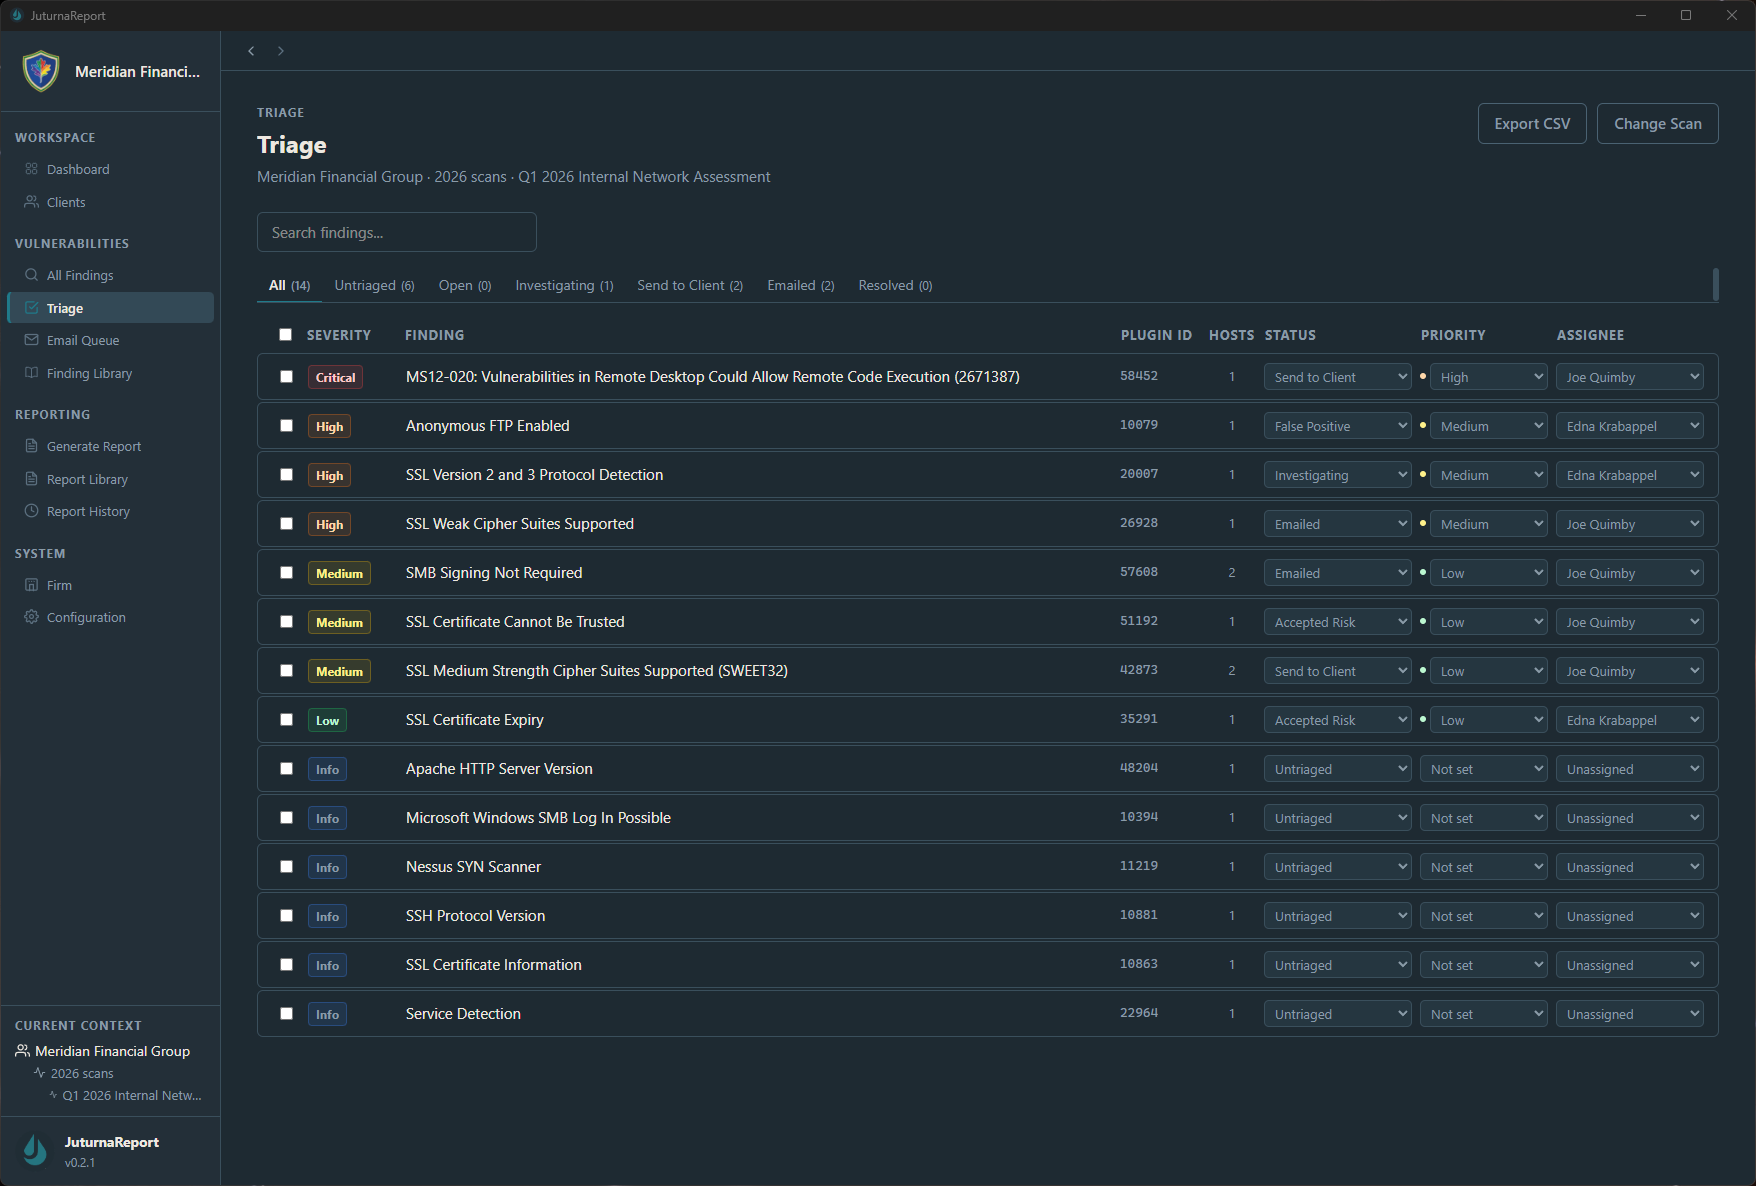Check the SSL Certificate Expiry row checkbox
This screenshot has height=1186, width=1756.
(286, 719)
